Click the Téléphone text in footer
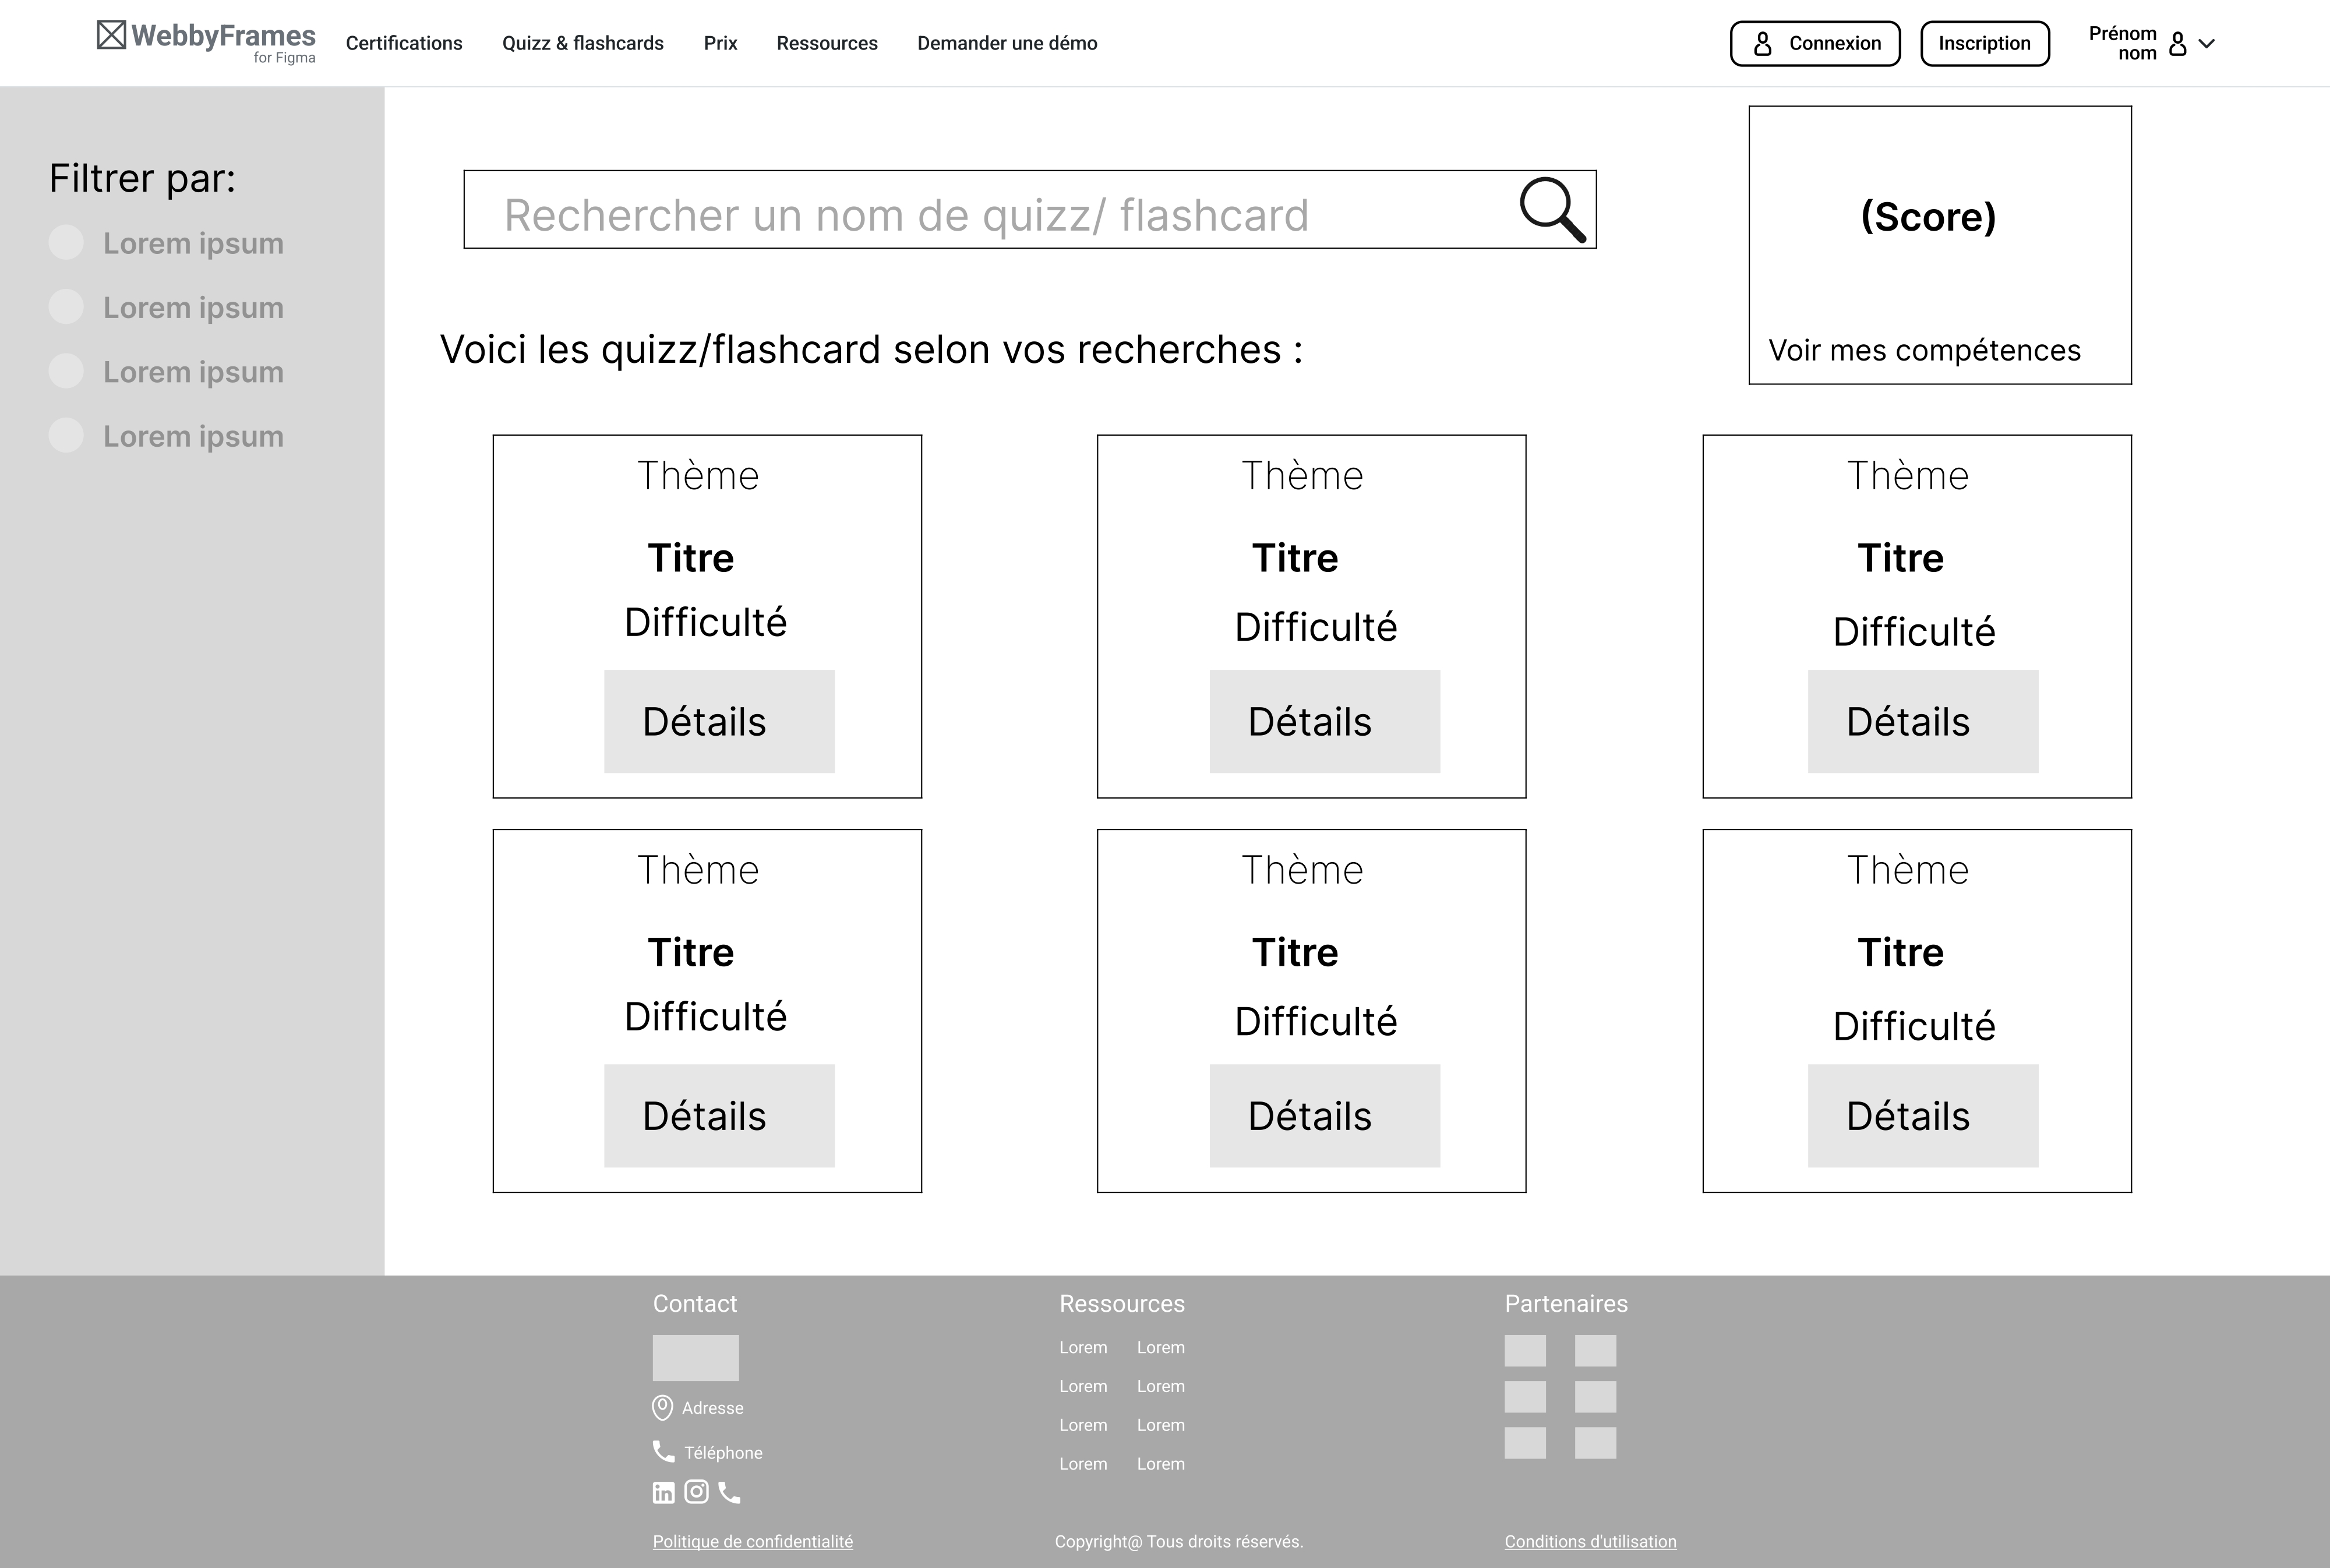2330x1568 pixels. [x=723, y=1452]
